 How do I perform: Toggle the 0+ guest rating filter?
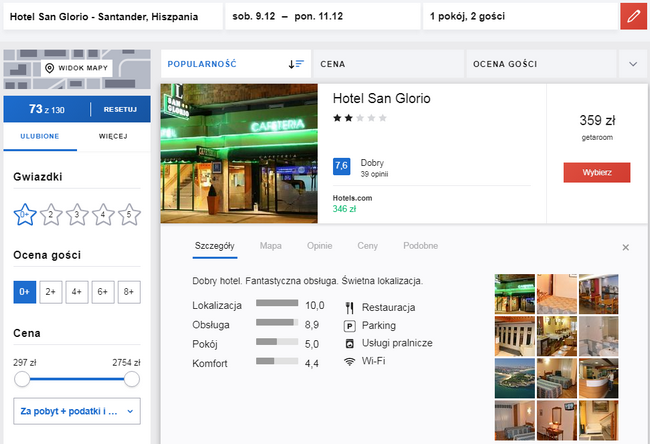(25, 291)
